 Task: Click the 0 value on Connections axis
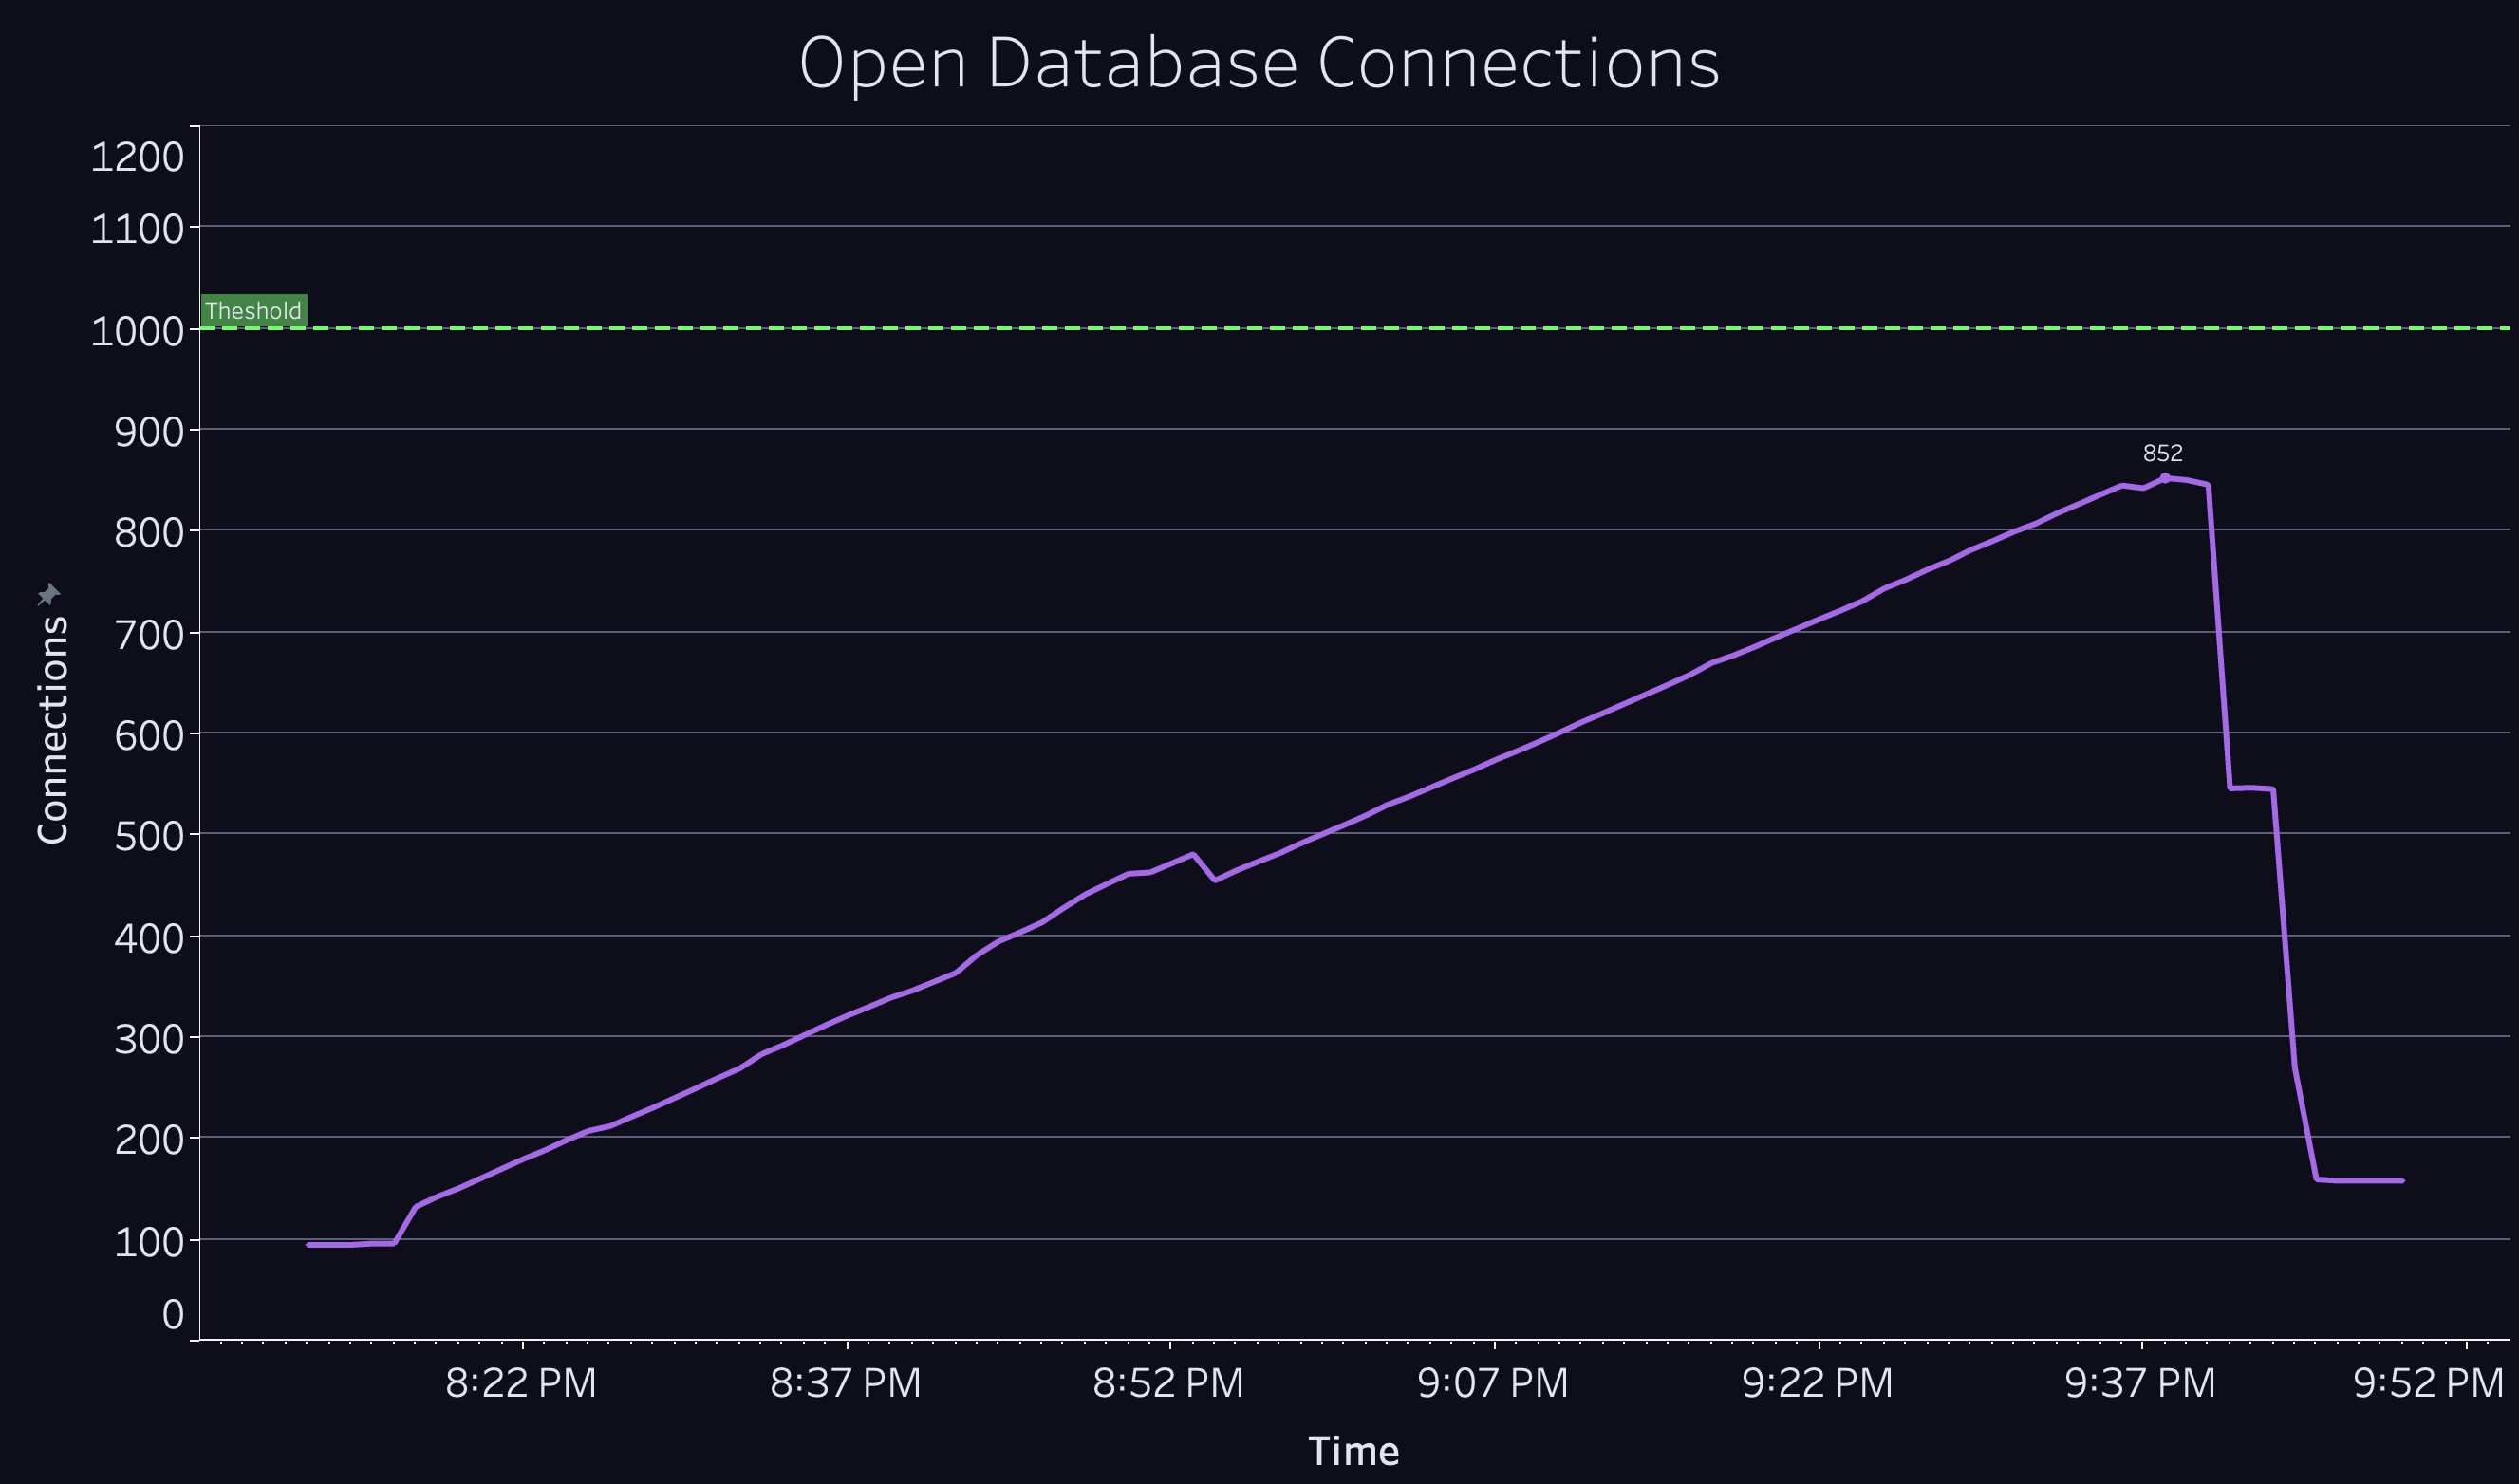(173, 1314)
